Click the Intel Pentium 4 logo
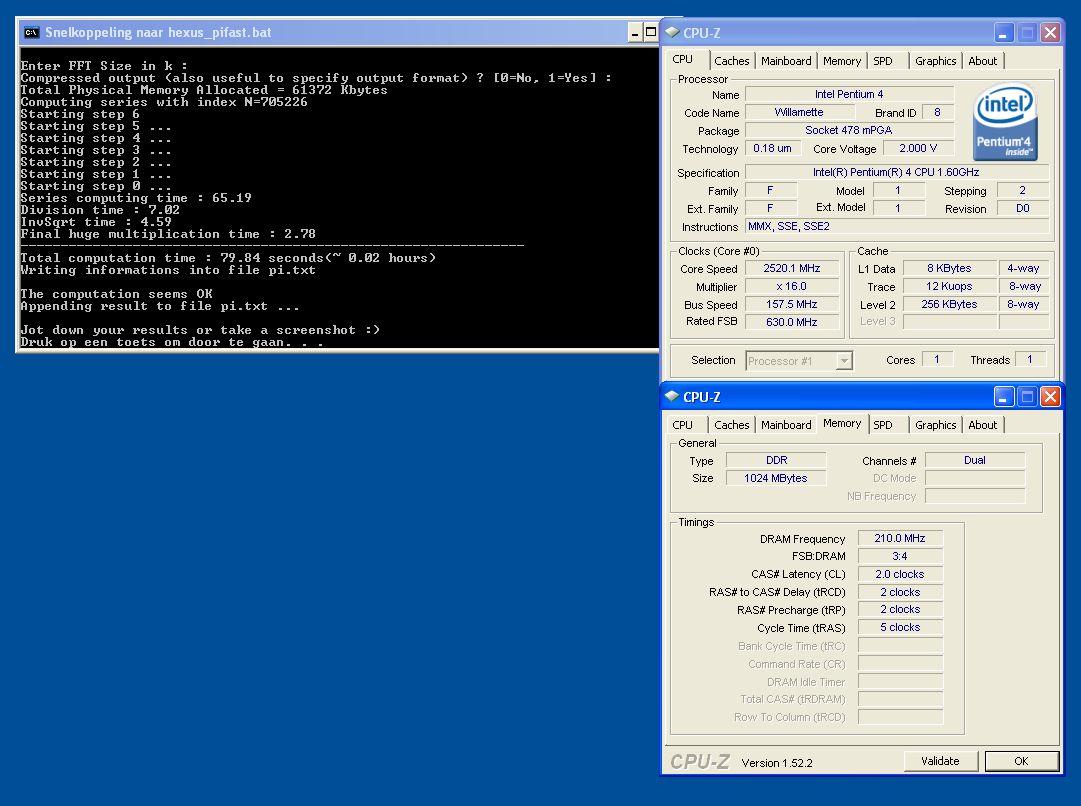This screenshot has height=806, width=1081. 1004,121
